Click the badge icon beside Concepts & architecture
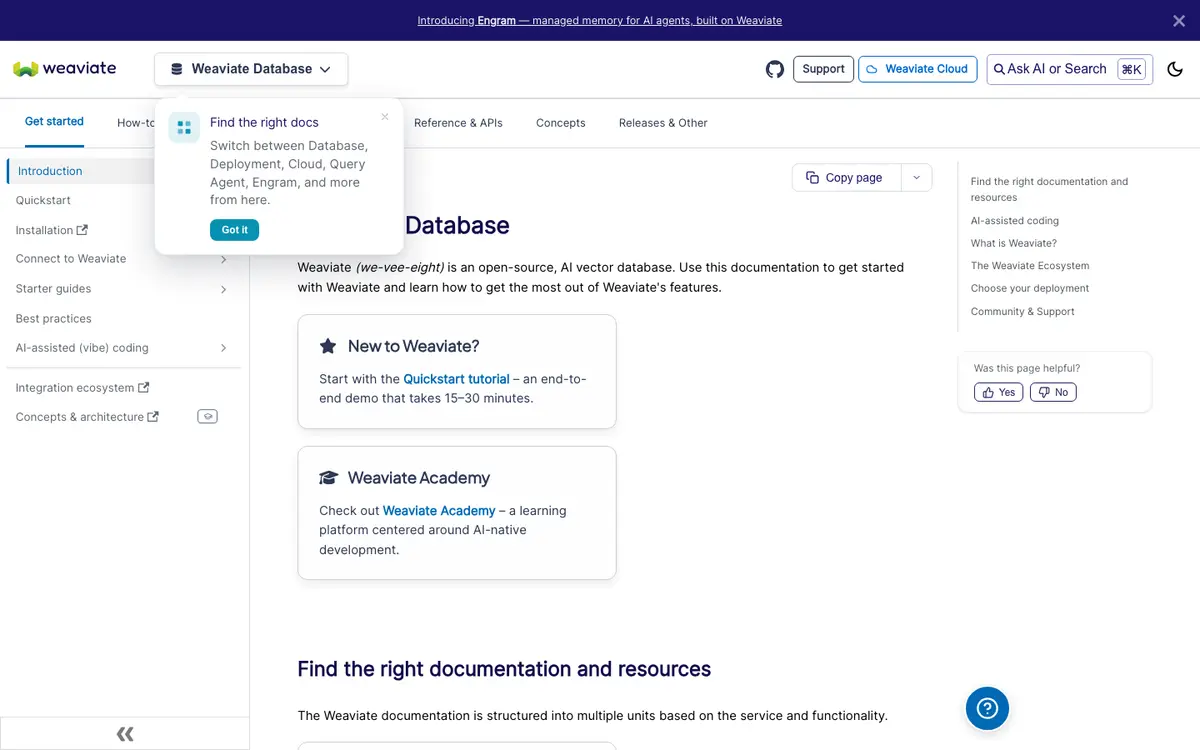This screenshot has height=750, width=1200. [207, 416]
